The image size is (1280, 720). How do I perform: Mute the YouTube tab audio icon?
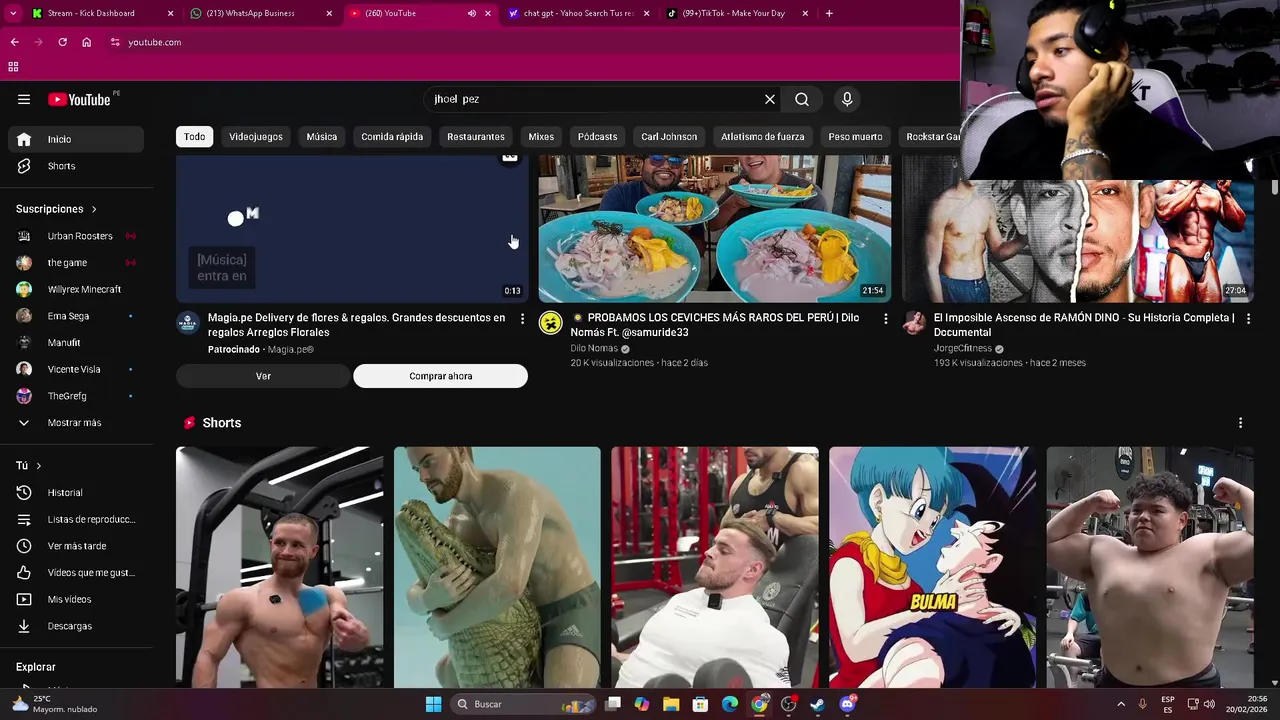point(471,13)
